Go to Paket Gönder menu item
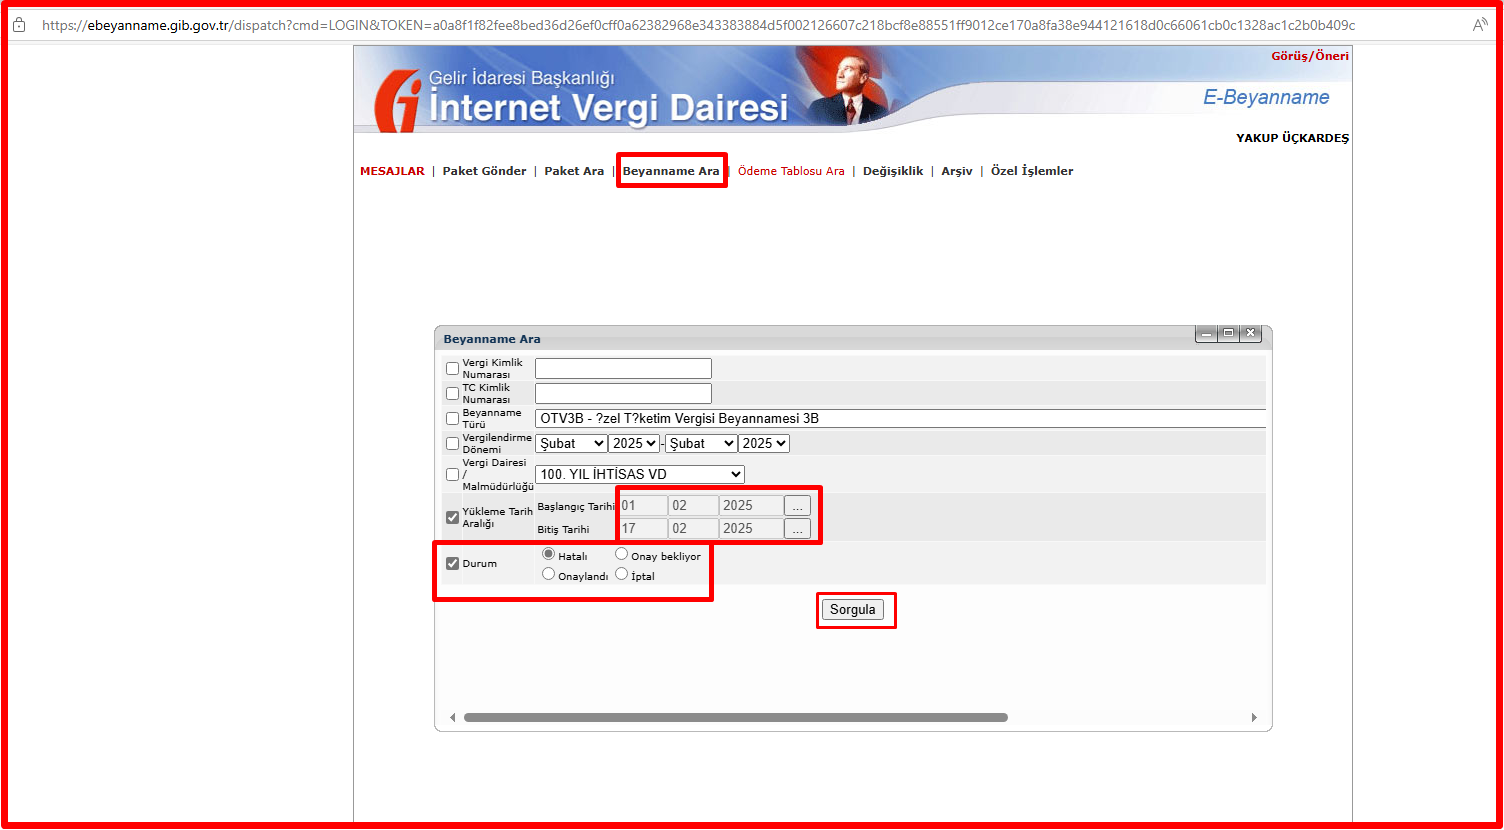The image size is (1504, 830). 484,171
